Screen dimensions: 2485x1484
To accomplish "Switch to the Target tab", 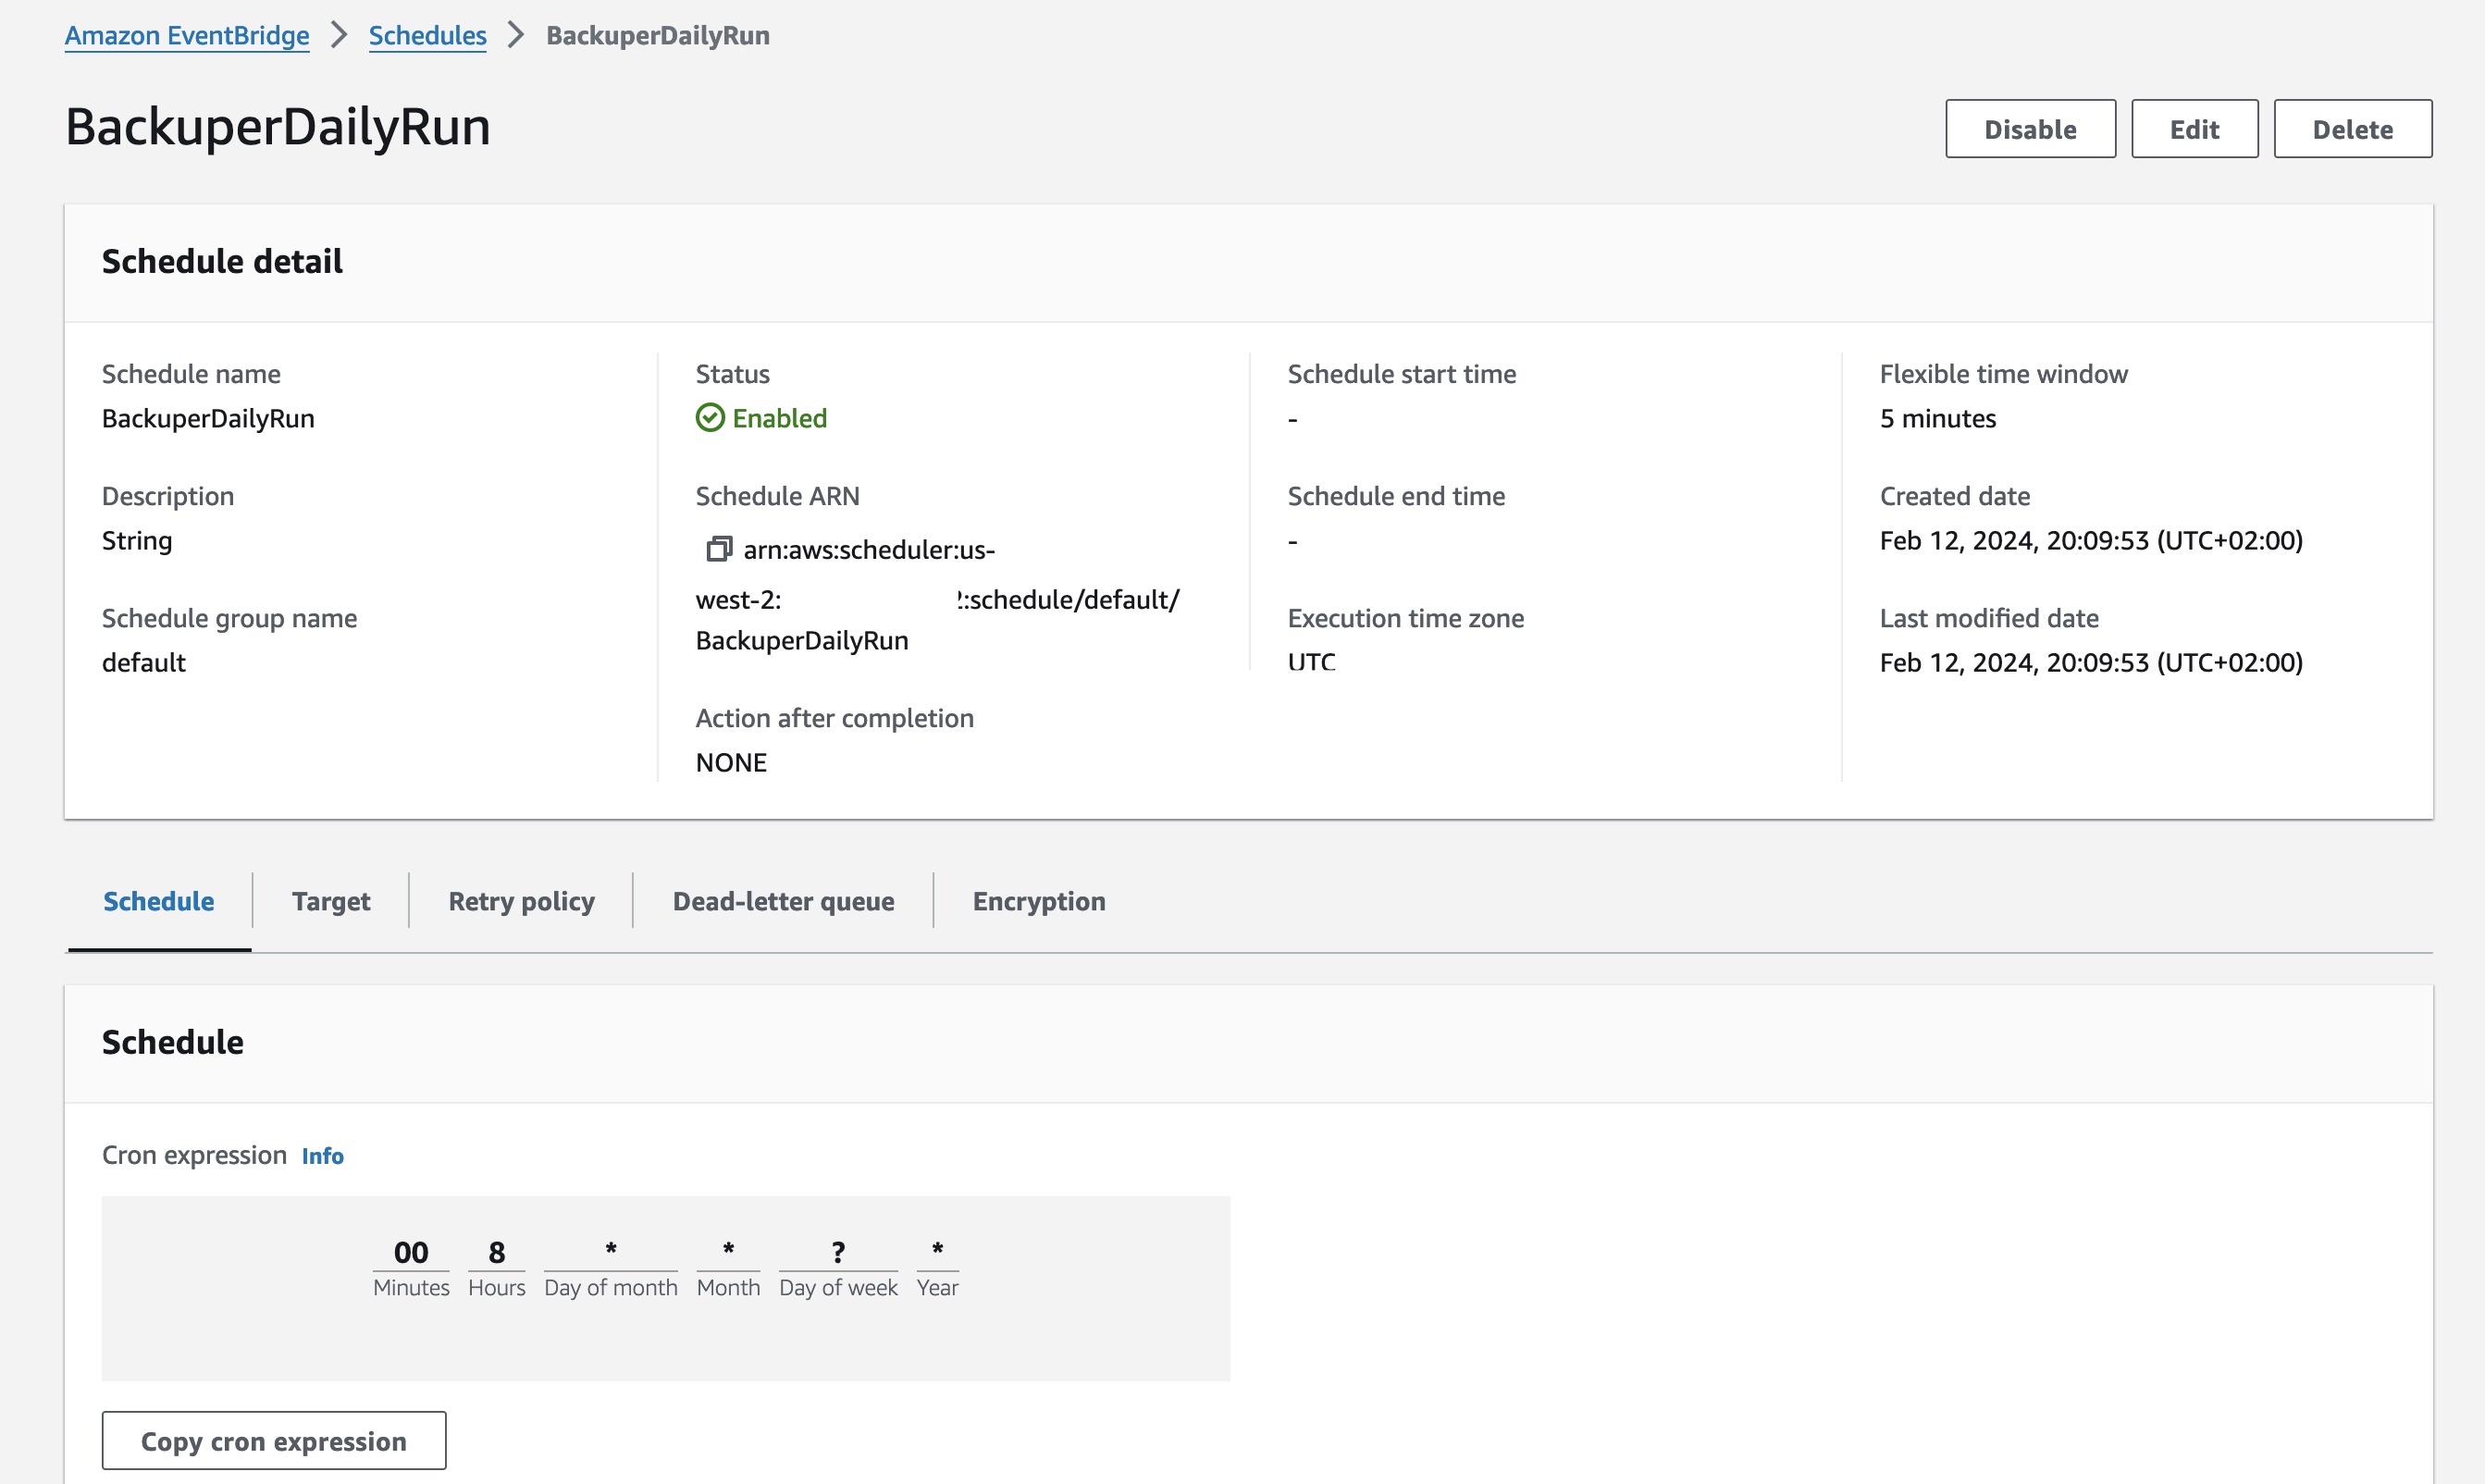I will tap(331, 901).
